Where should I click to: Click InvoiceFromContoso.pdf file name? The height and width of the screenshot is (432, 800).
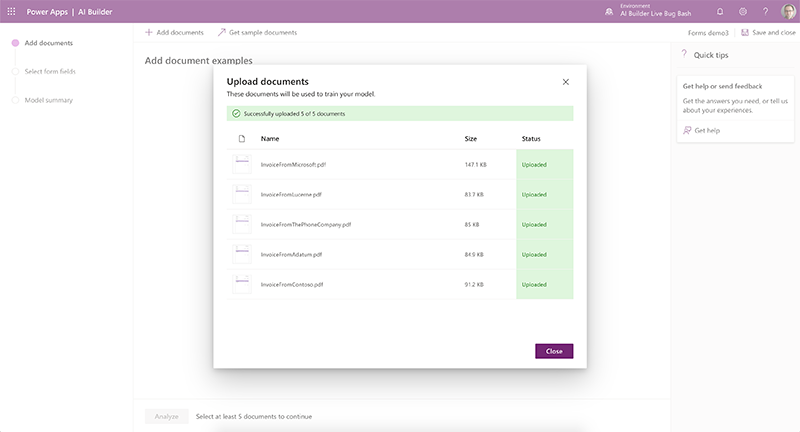[292, 285]
